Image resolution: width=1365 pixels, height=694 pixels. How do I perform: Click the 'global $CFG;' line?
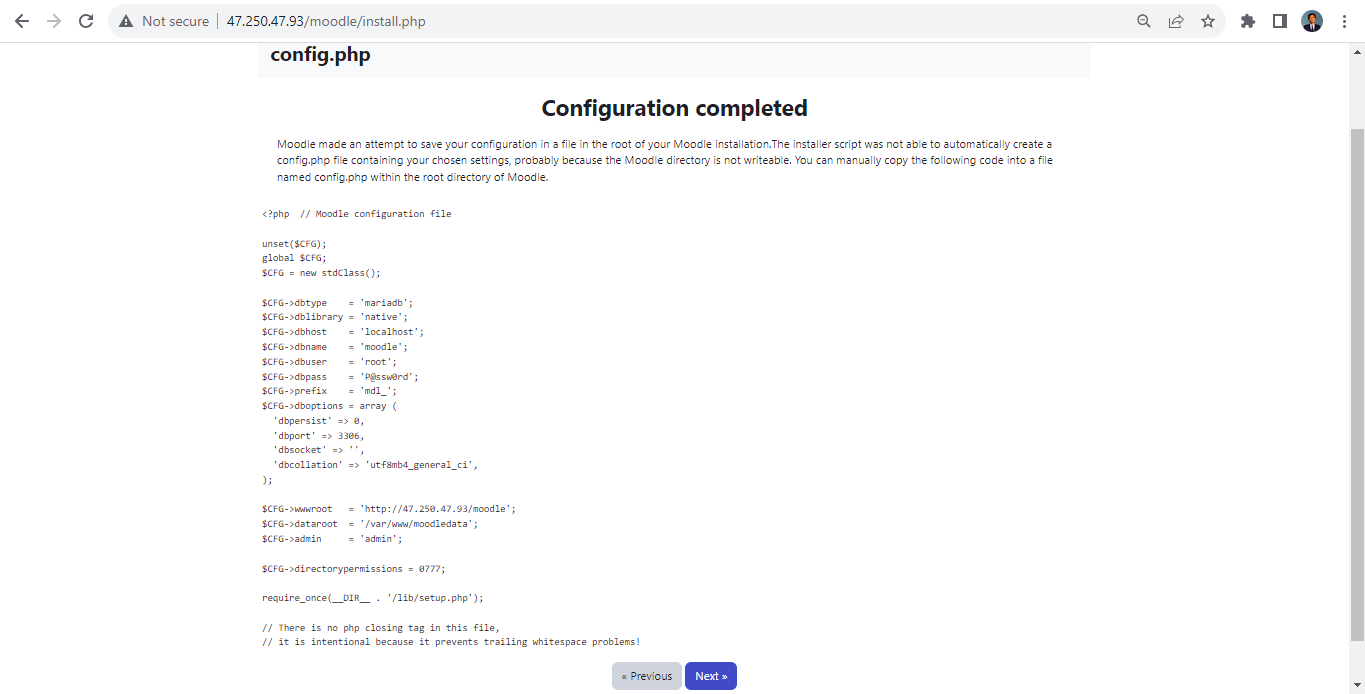[x=294, y=258]
